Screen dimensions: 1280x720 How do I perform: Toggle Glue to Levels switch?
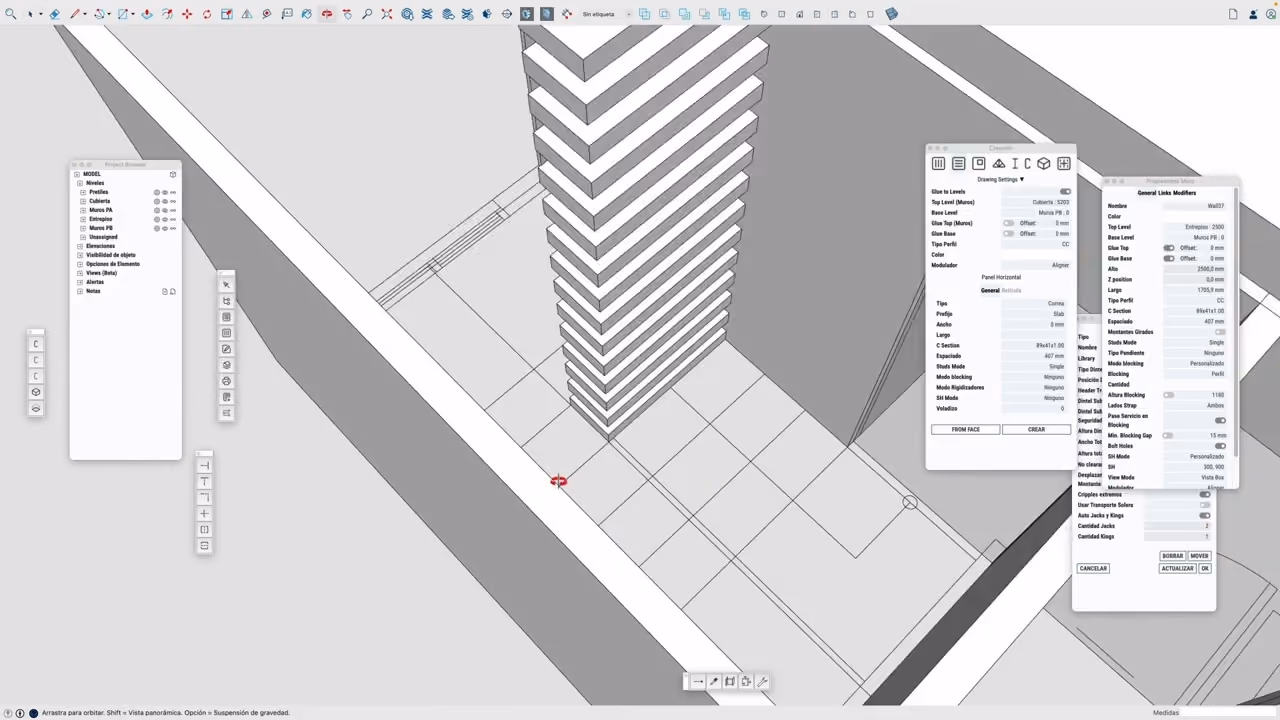click(x=1065, y=192)
